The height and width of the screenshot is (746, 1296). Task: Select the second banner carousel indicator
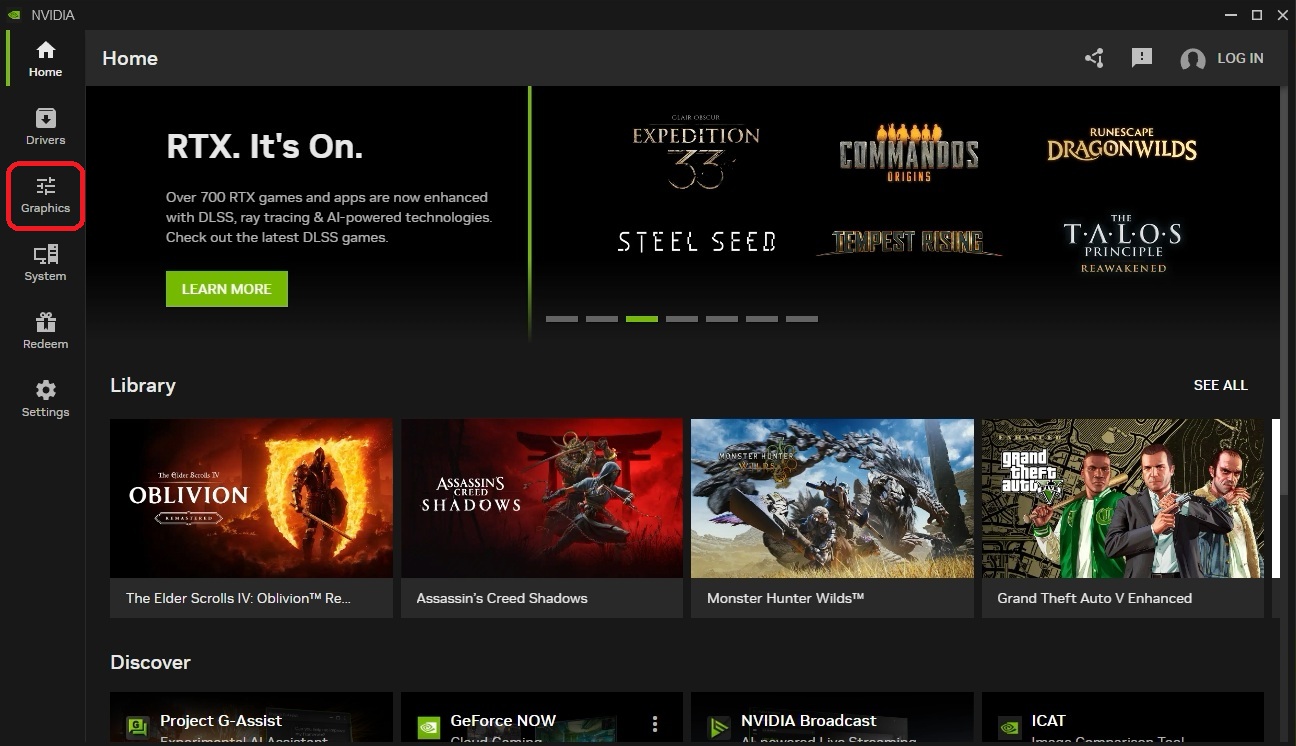click(602, 319)
